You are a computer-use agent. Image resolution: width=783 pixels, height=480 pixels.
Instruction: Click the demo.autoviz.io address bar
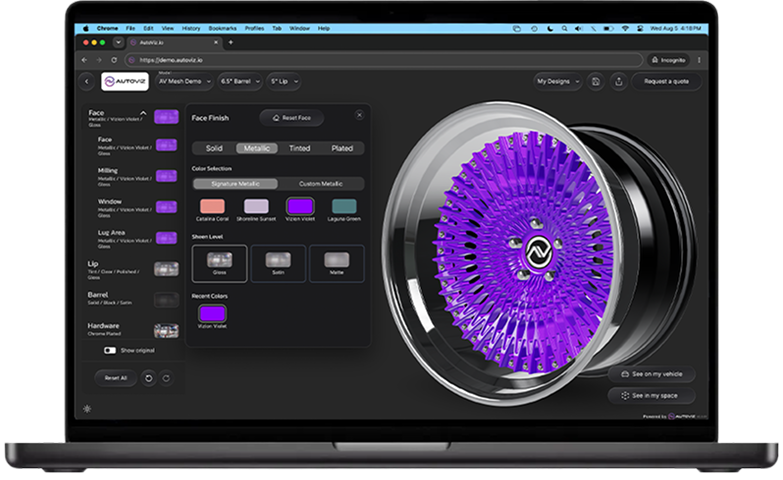click(384, 60)
